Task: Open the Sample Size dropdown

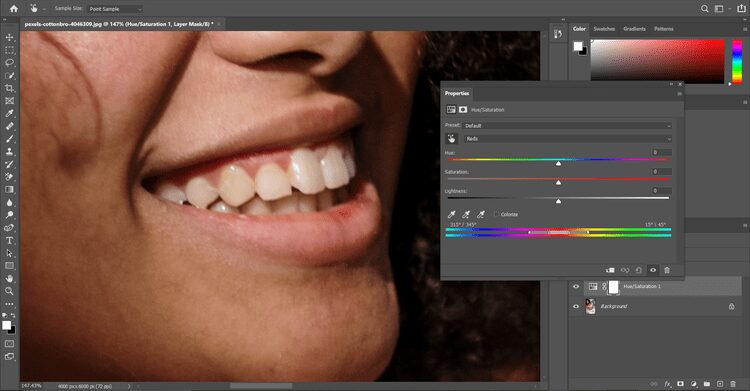Action: 115,9
